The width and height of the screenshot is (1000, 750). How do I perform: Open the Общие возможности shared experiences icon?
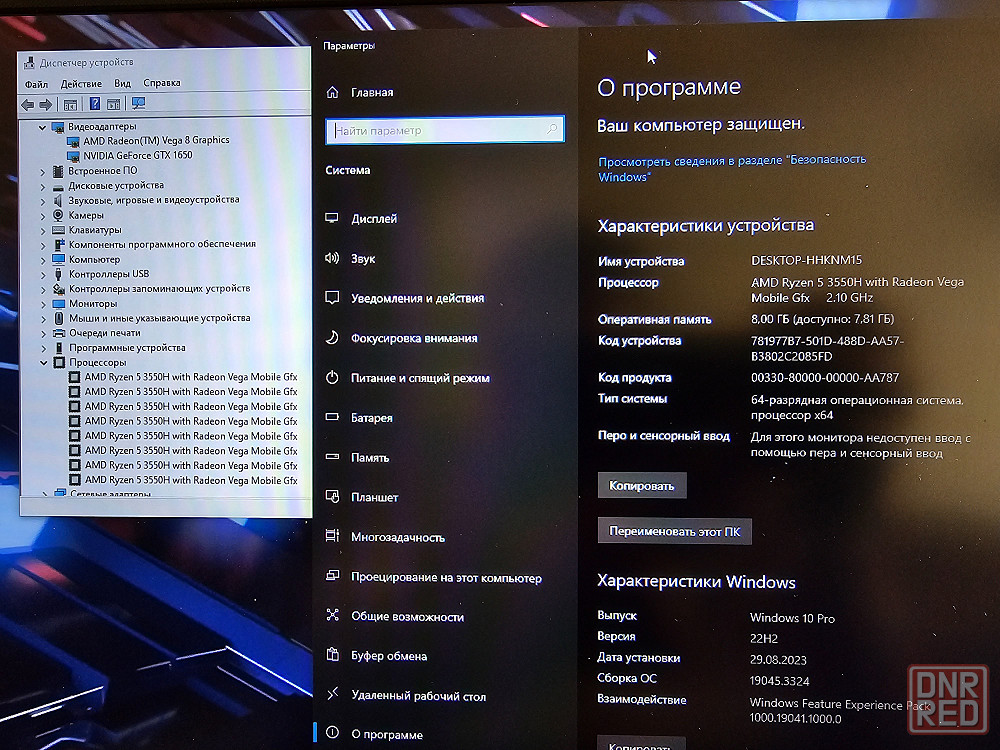point(332,615)
